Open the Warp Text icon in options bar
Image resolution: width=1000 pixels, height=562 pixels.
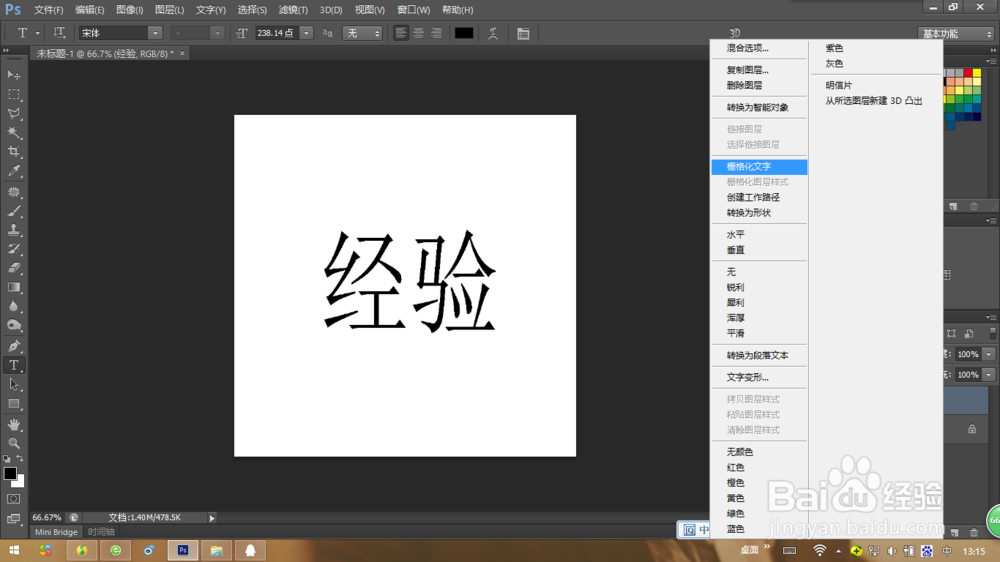[x=493, y=33]
